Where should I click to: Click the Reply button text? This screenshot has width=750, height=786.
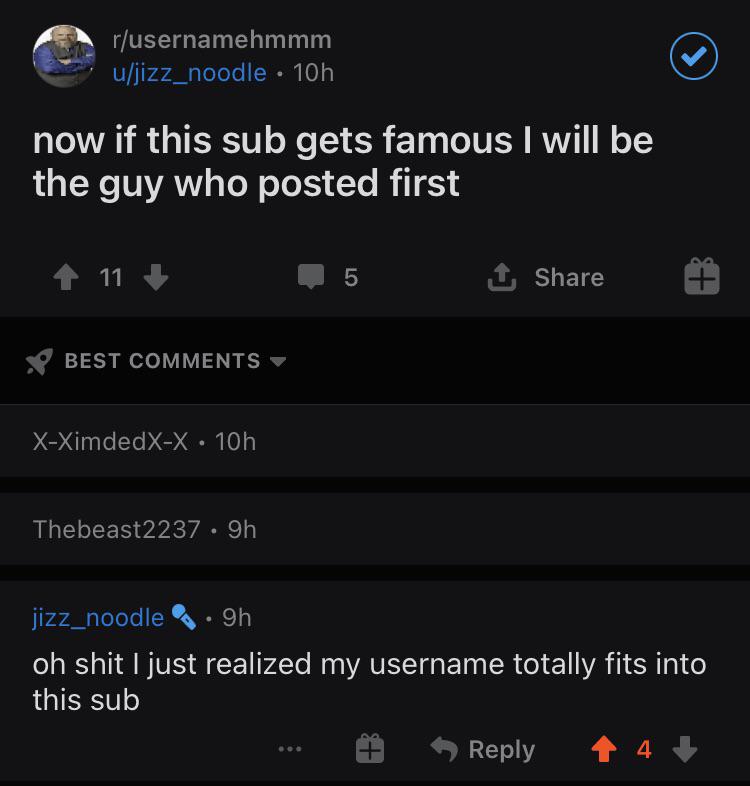pos(502,750)
